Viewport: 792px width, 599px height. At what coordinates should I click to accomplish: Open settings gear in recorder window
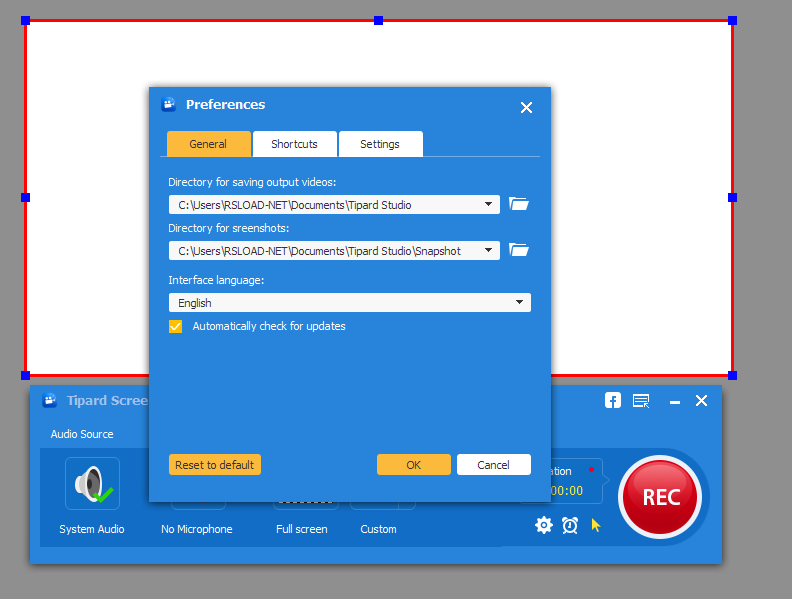point(543,525)
